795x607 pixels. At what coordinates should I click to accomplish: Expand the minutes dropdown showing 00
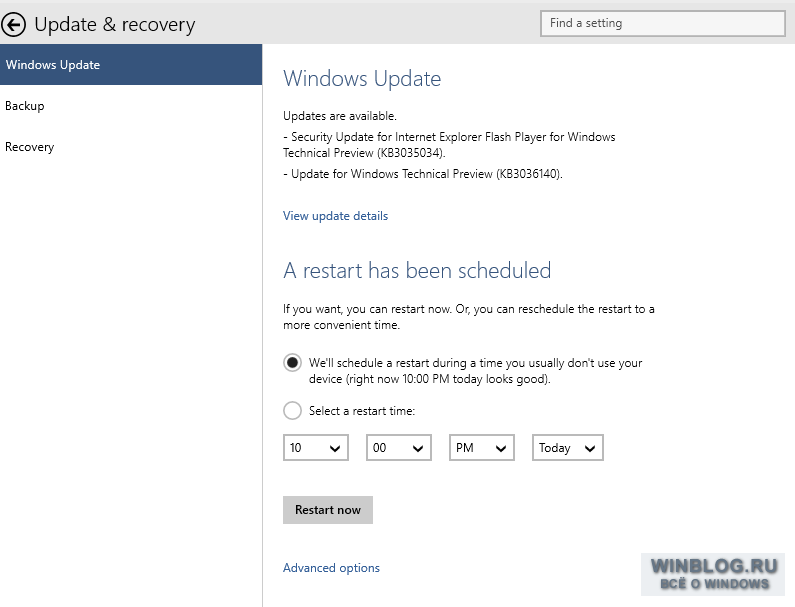coord(399,447)
